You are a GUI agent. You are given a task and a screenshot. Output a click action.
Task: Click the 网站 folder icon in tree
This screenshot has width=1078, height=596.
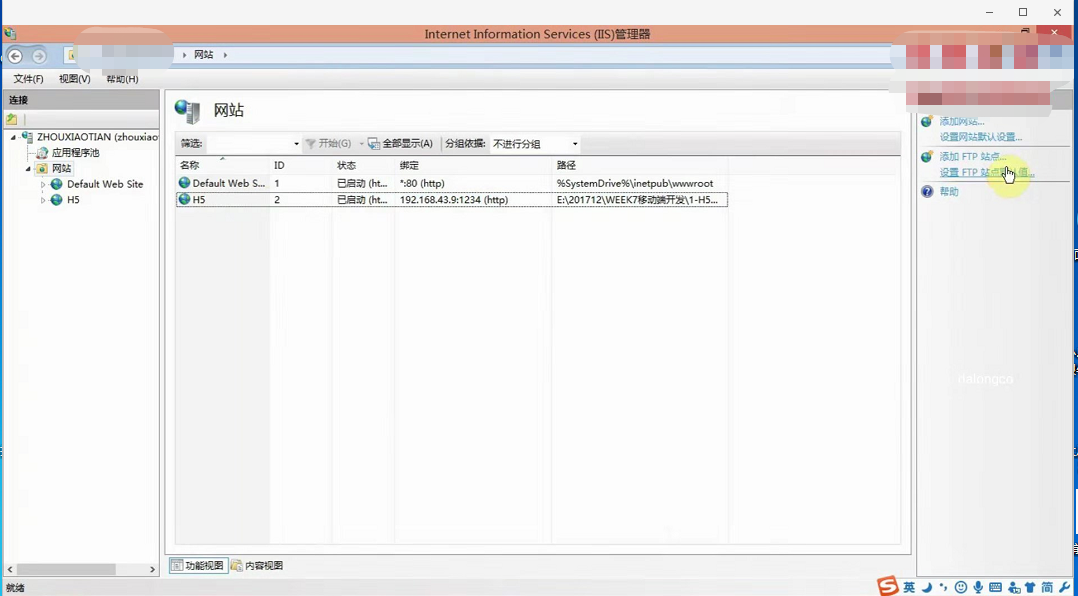43,168
